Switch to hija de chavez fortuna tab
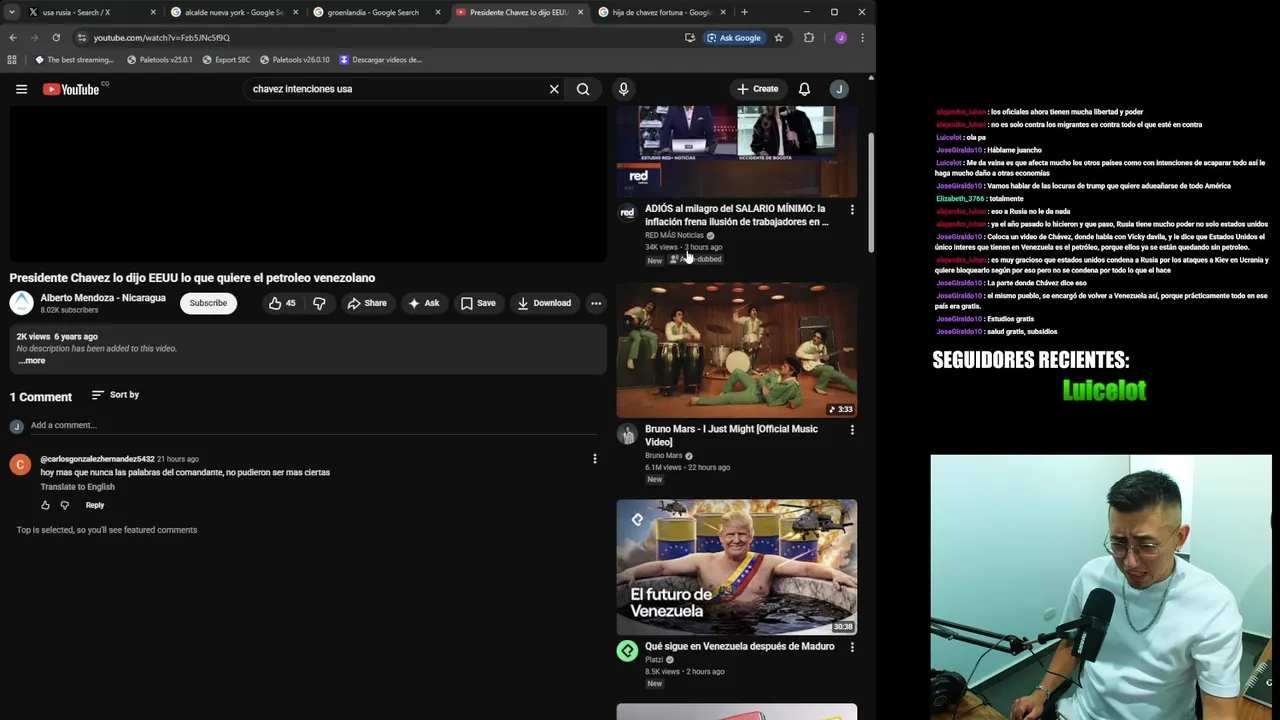This screenshot has height=720, width=1280. (x=660, y=12)
